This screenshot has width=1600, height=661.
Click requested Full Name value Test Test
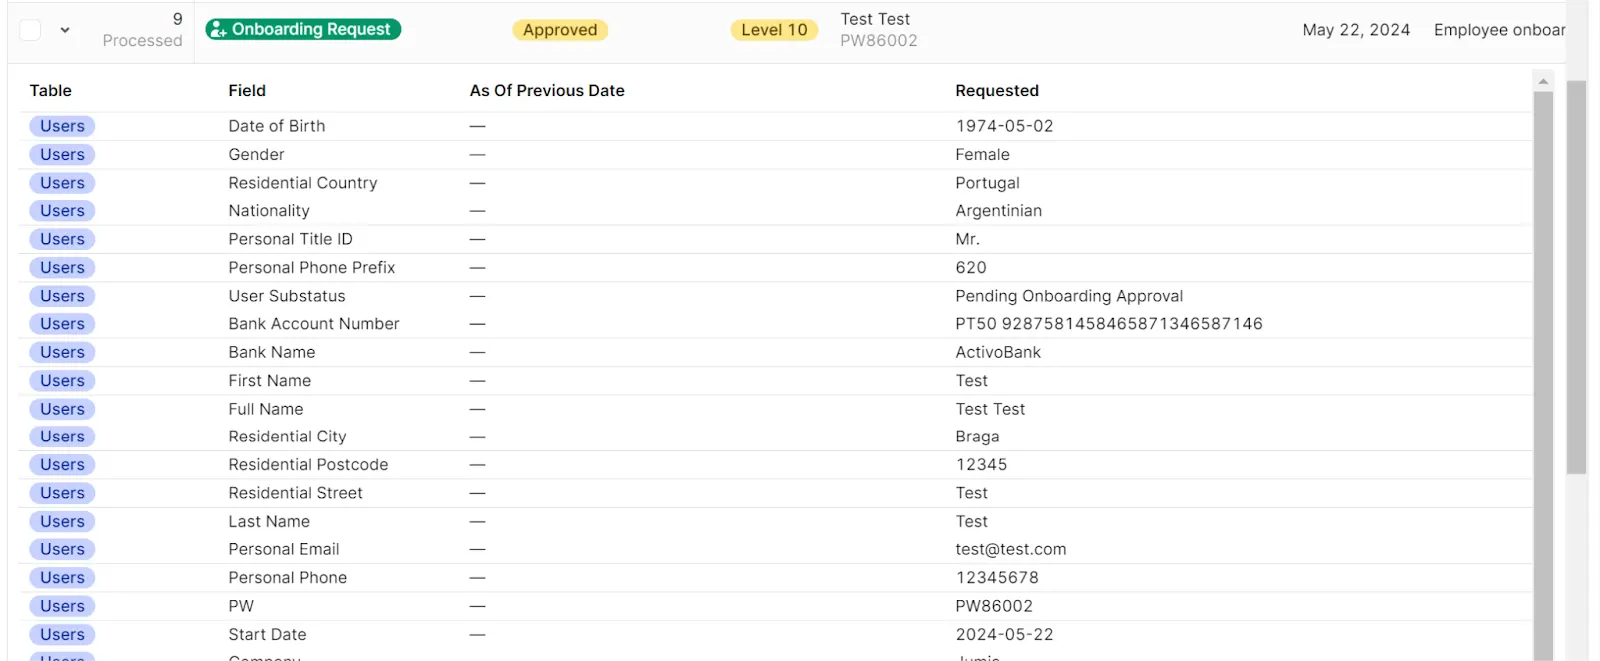point(990,409)
